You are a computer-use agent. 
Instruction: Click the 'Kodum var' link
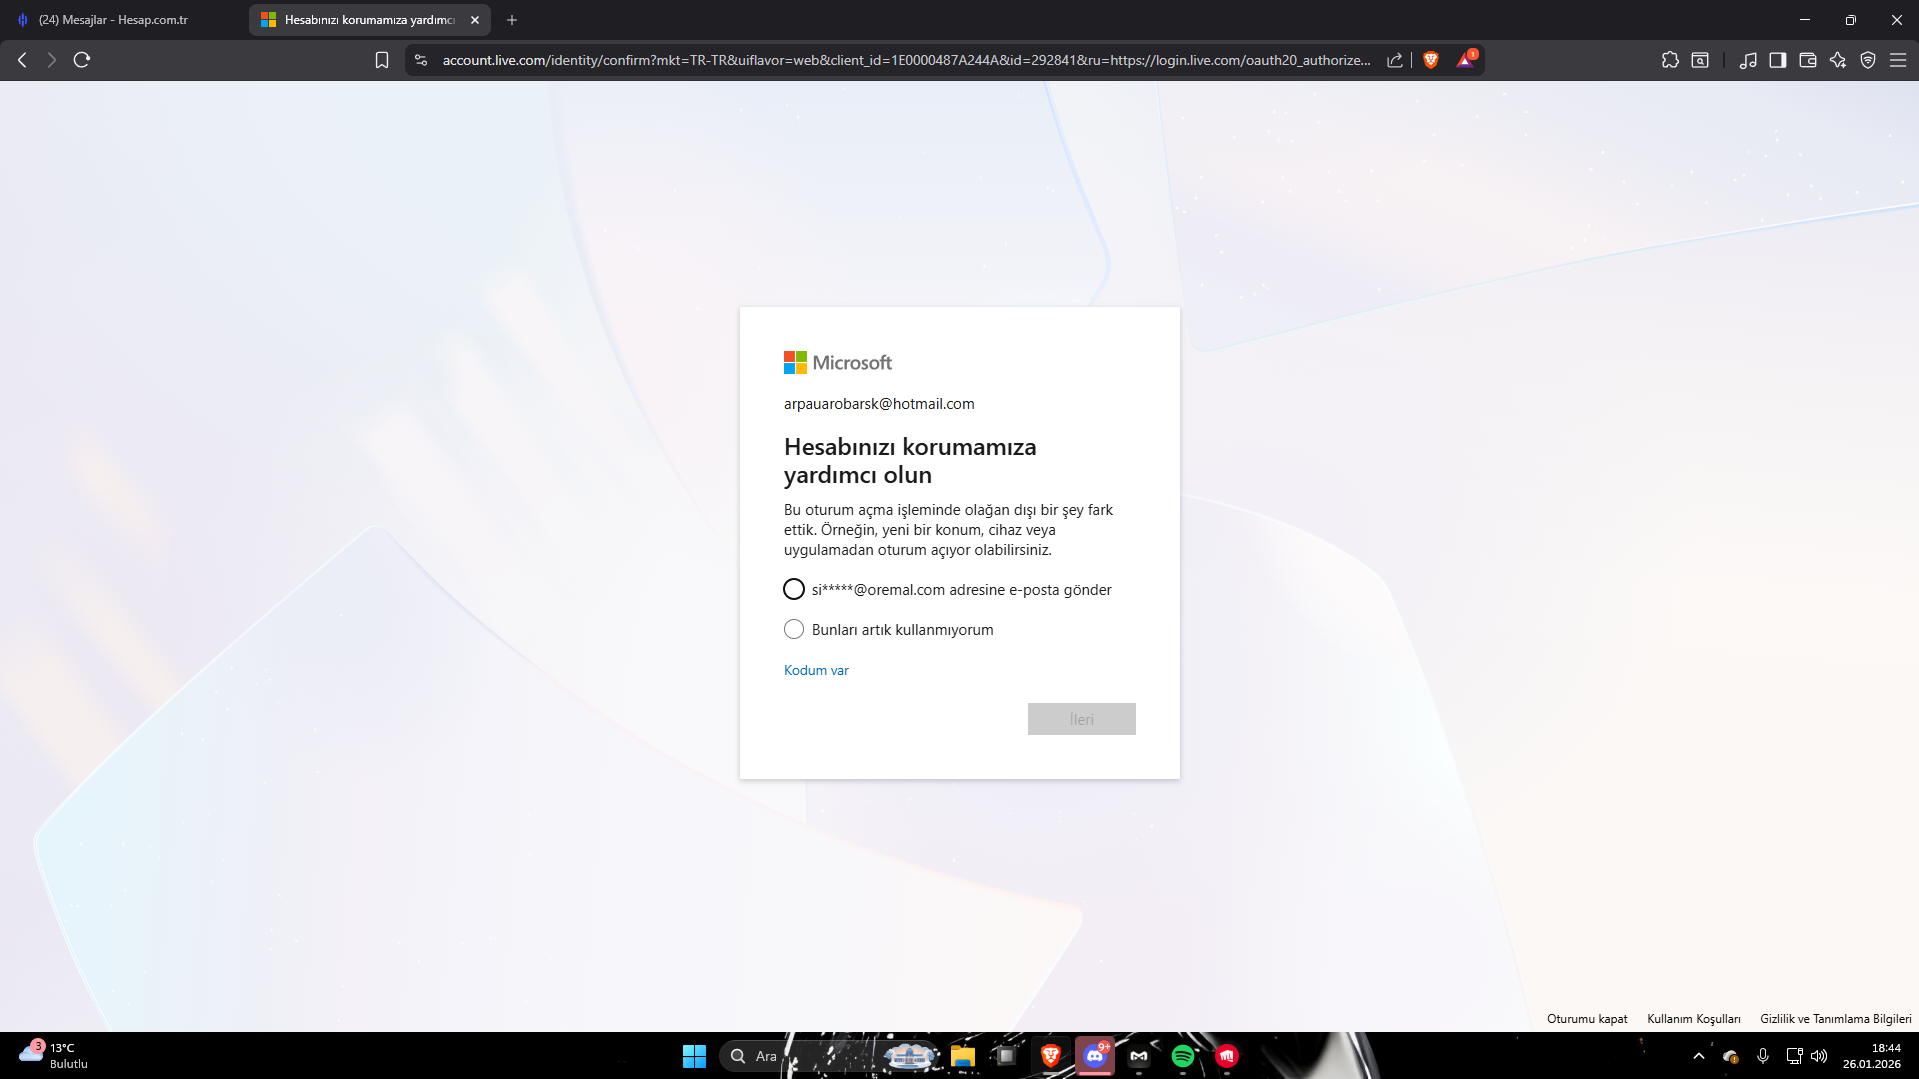coord(816,671)
